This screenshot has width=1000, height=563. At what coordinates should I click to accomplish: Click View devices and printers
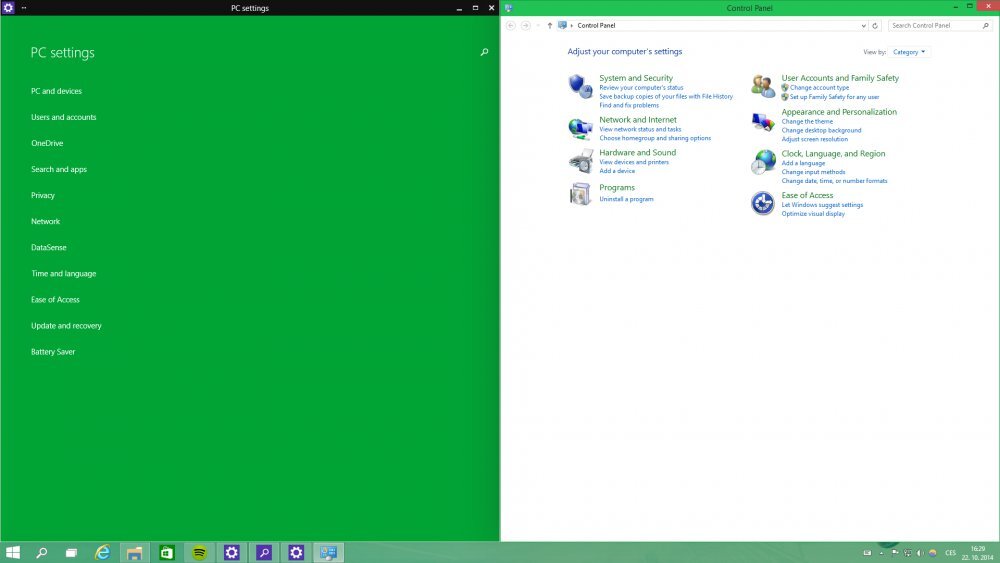(x=634, y=163)
